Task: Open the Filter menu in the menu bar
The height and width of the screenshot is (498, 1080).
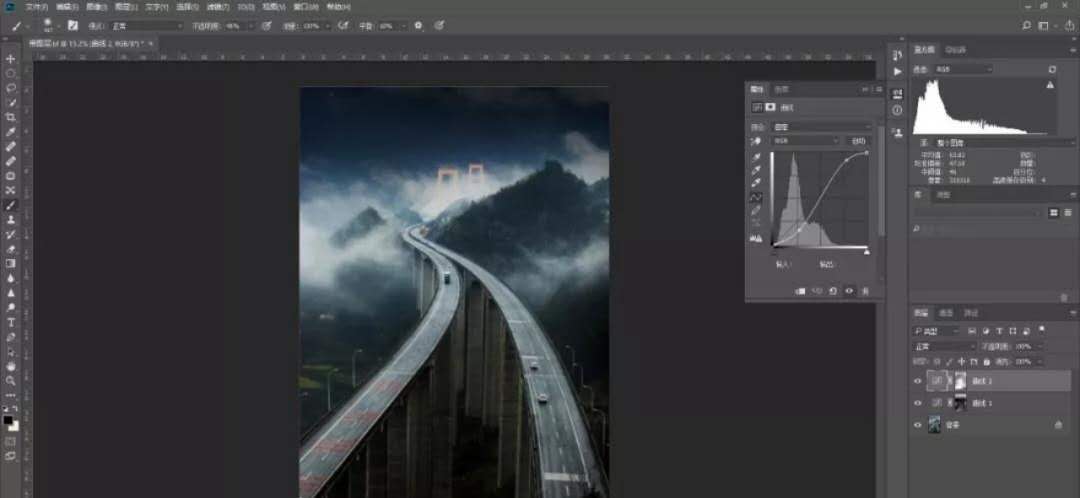Action: pyautogui.click(x=215, y=6)
